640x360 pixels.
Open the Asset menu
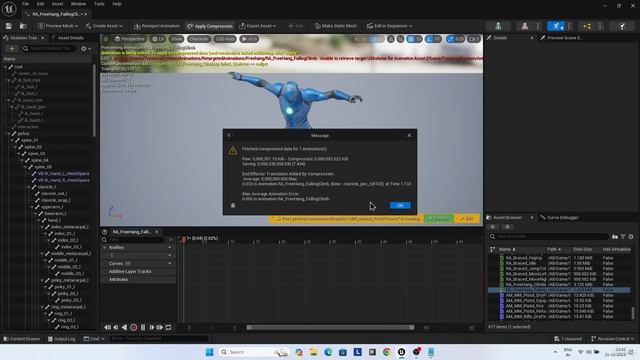pos(57,4)
